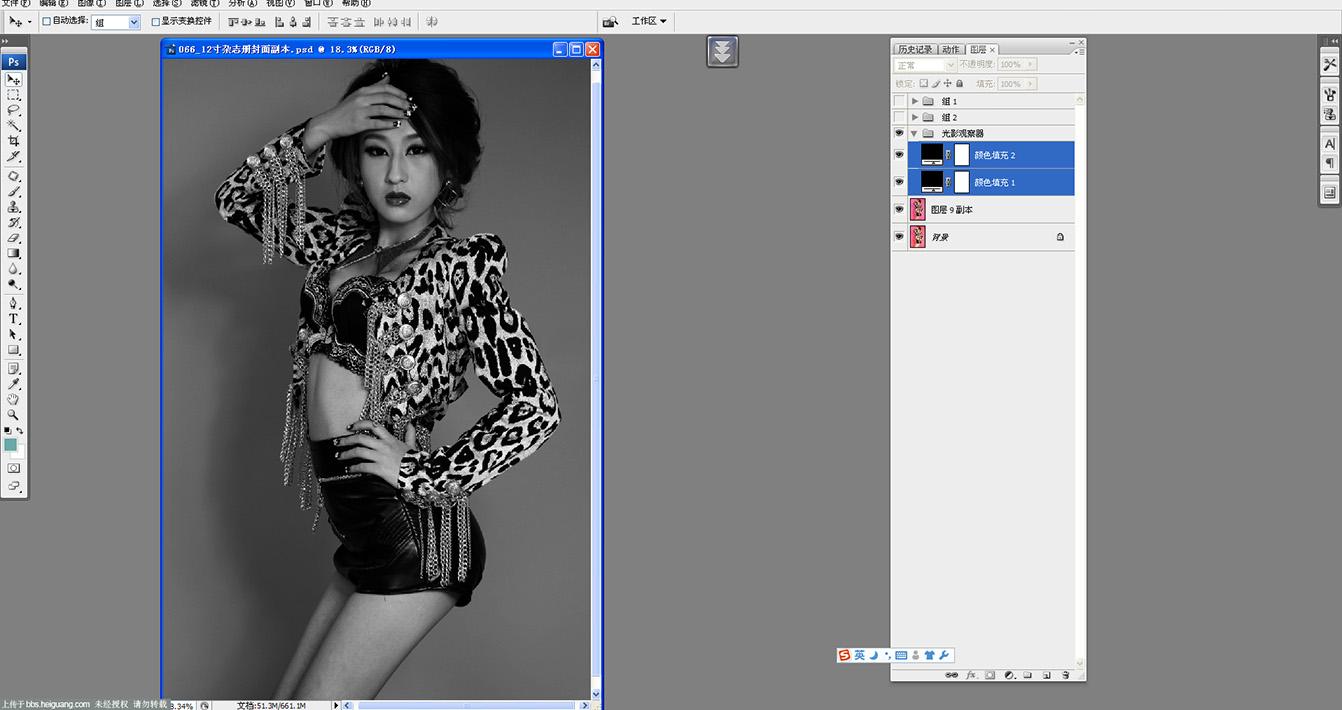The height and width of the screenshot is (710, 1342).
Task: Hide the 背景 layer
Action: (x=899, y=237)
